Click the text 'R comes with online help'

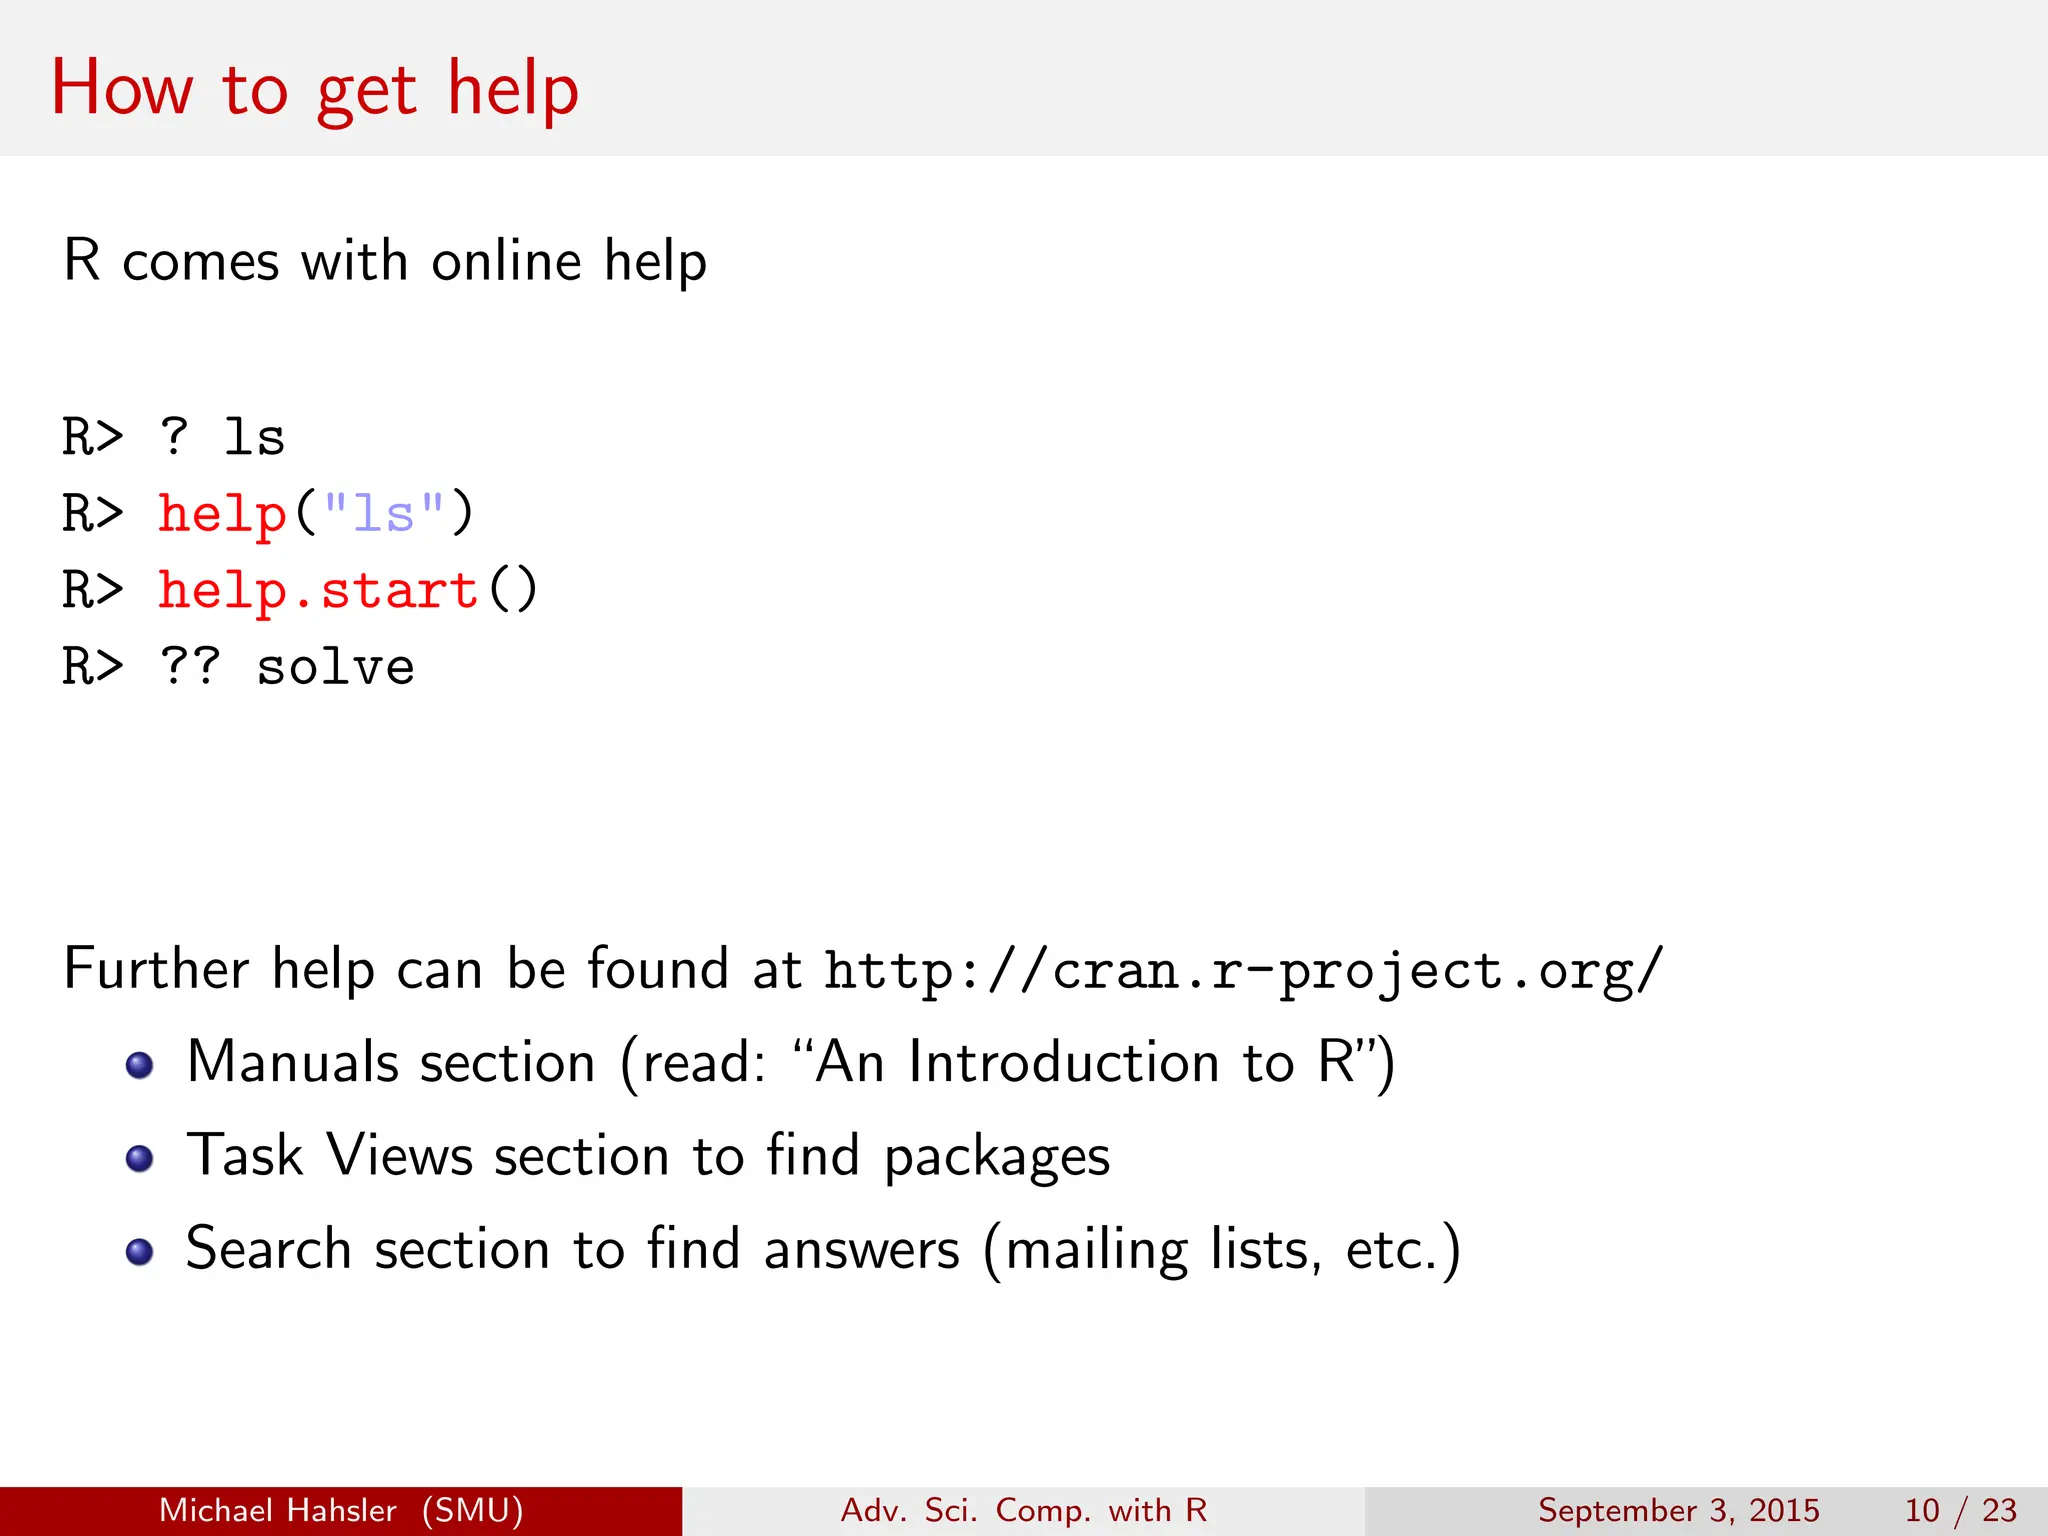[385, 261]
